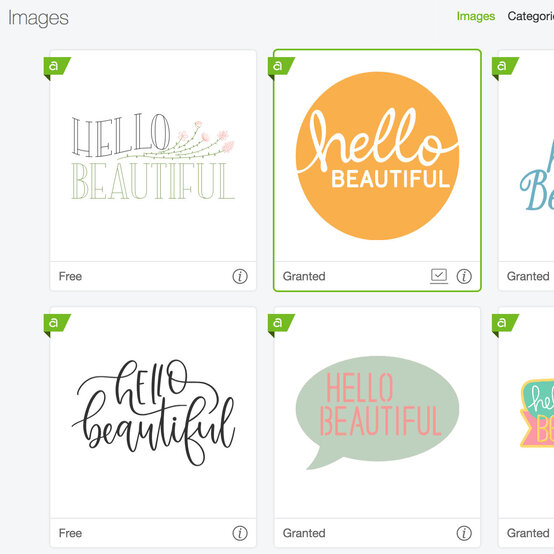Screen dimensions: 554x554
Task: Click the Cricut Access badge on the teal banner card
Action: (505, 325)
